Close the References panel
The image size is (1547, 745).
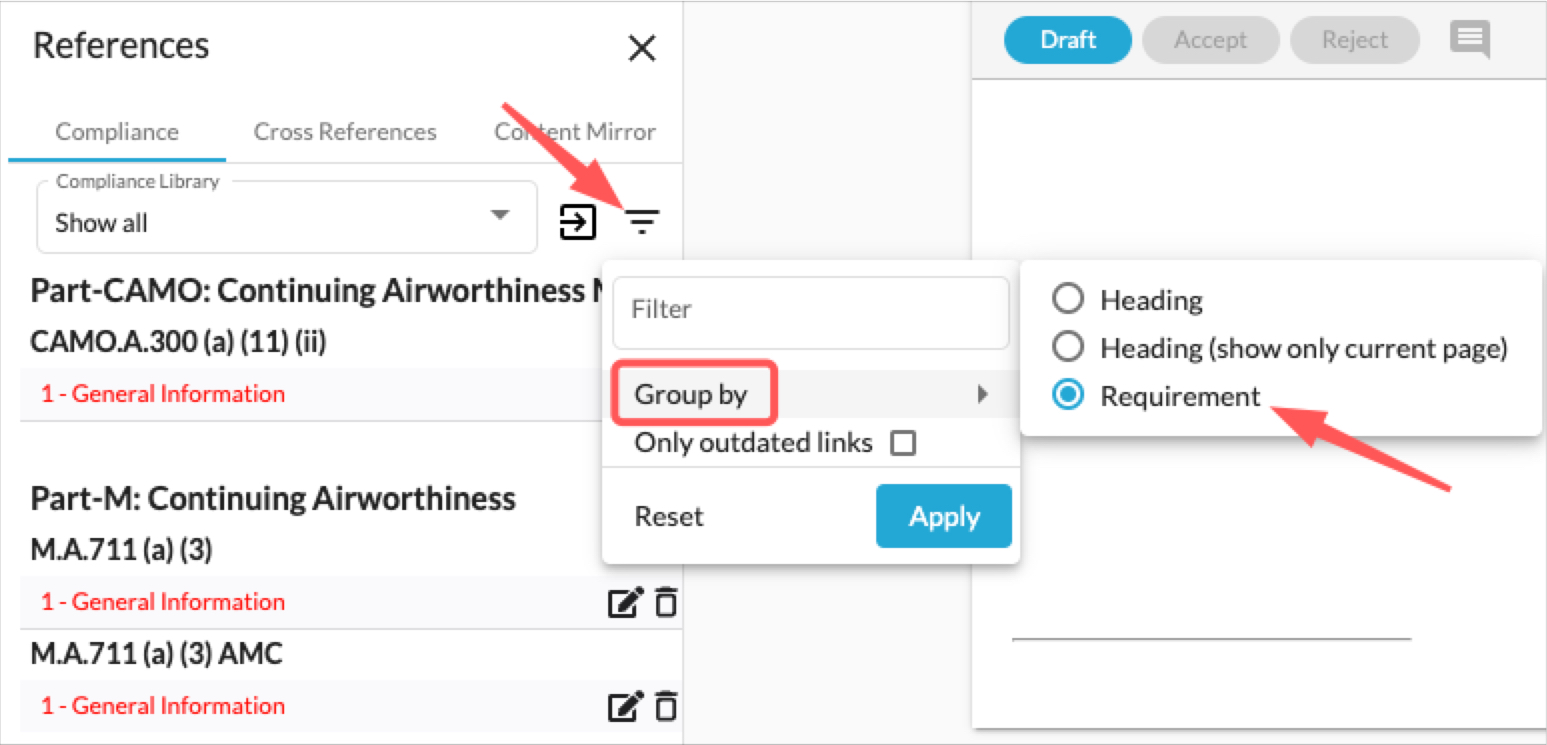click(641, 48)
